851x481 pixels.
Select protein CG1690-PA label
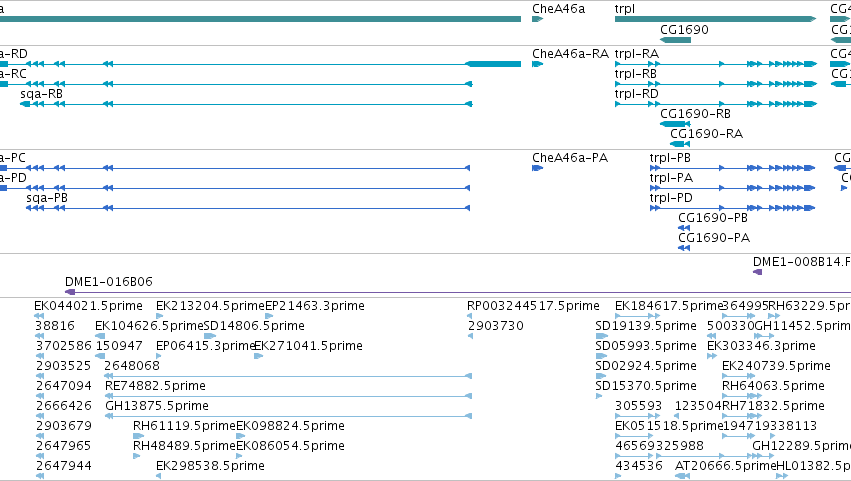click(x=714, y=238)
